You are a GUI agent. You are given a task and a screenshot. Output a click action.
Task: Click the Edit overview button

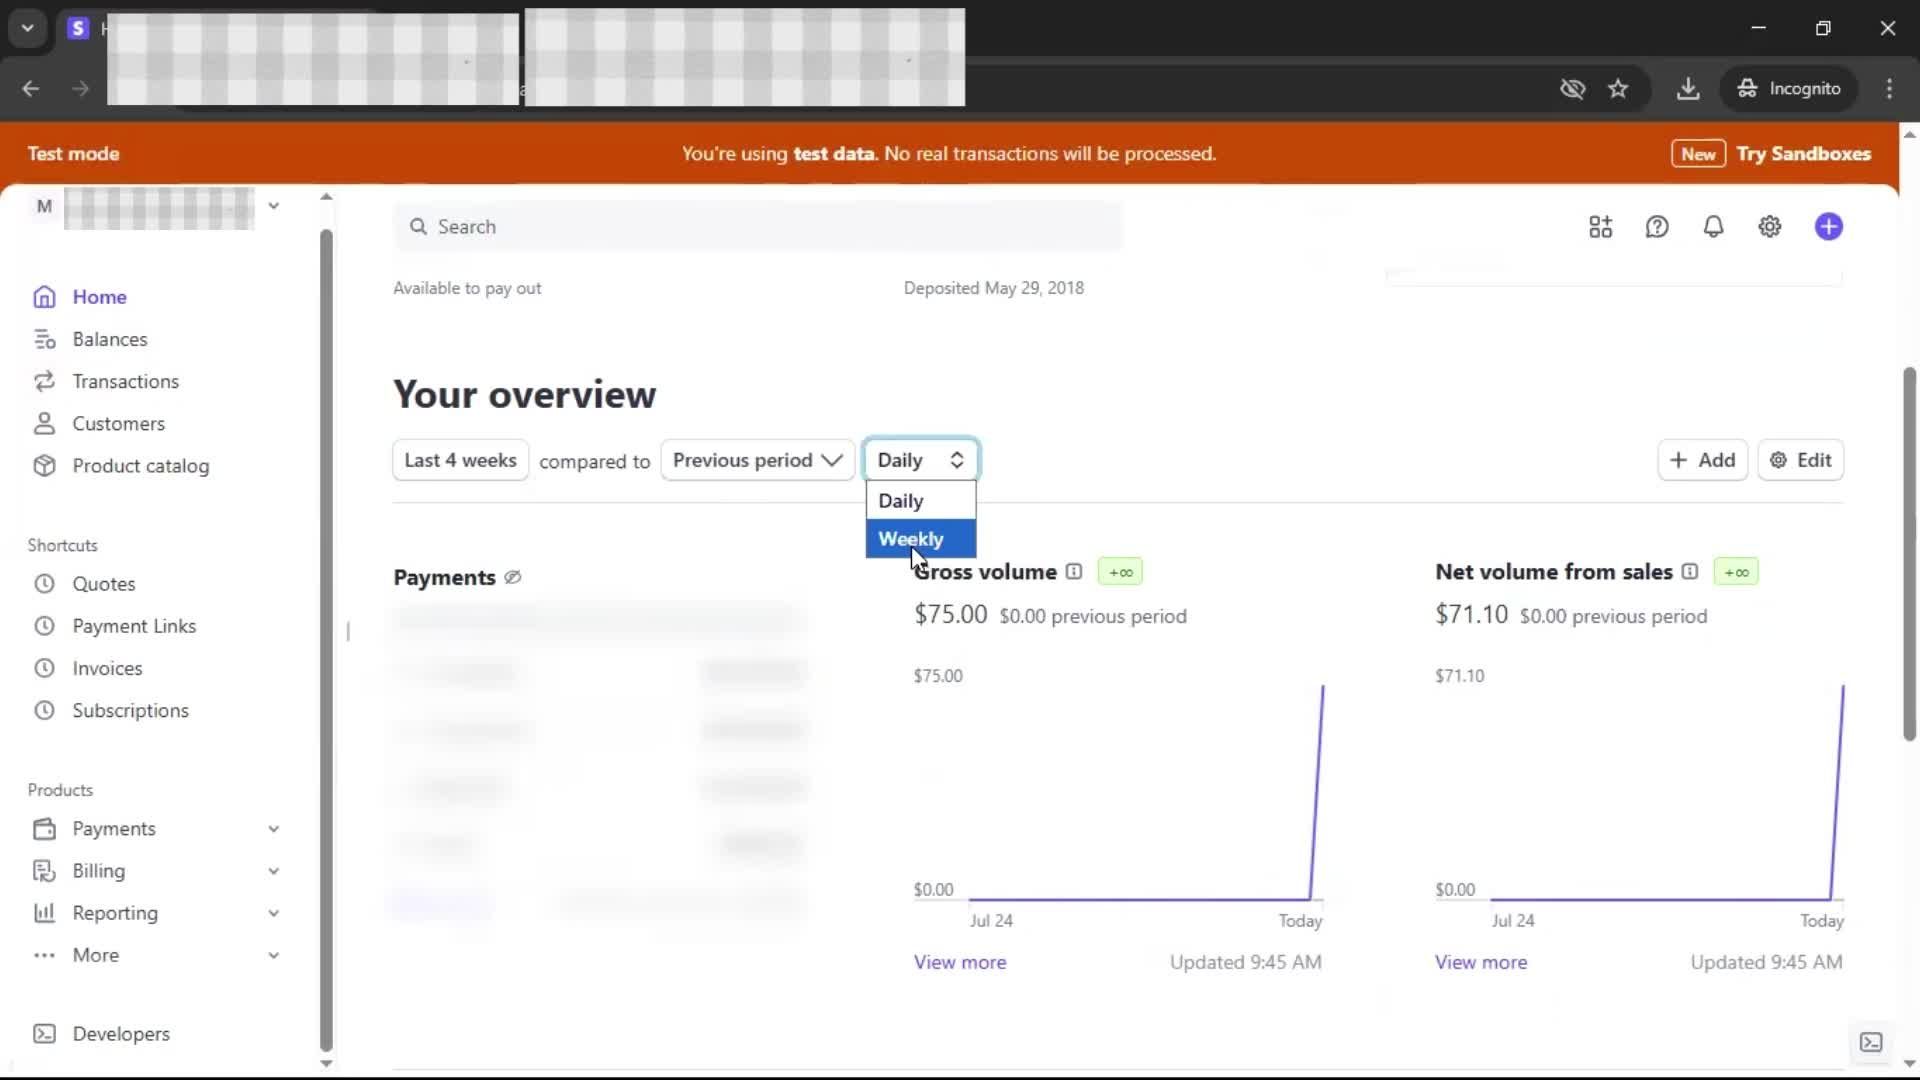click(x=1800, y=460)
